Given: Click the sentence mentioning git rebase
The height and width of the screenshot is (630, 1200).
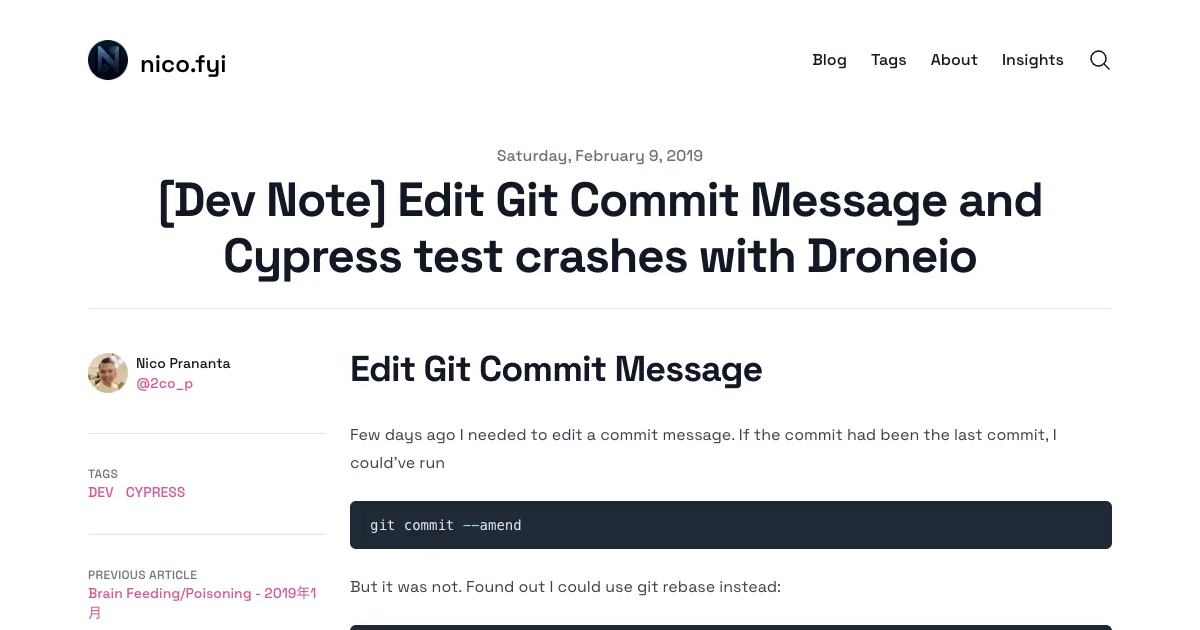Looking at the screenshot, I should [565, 587].
